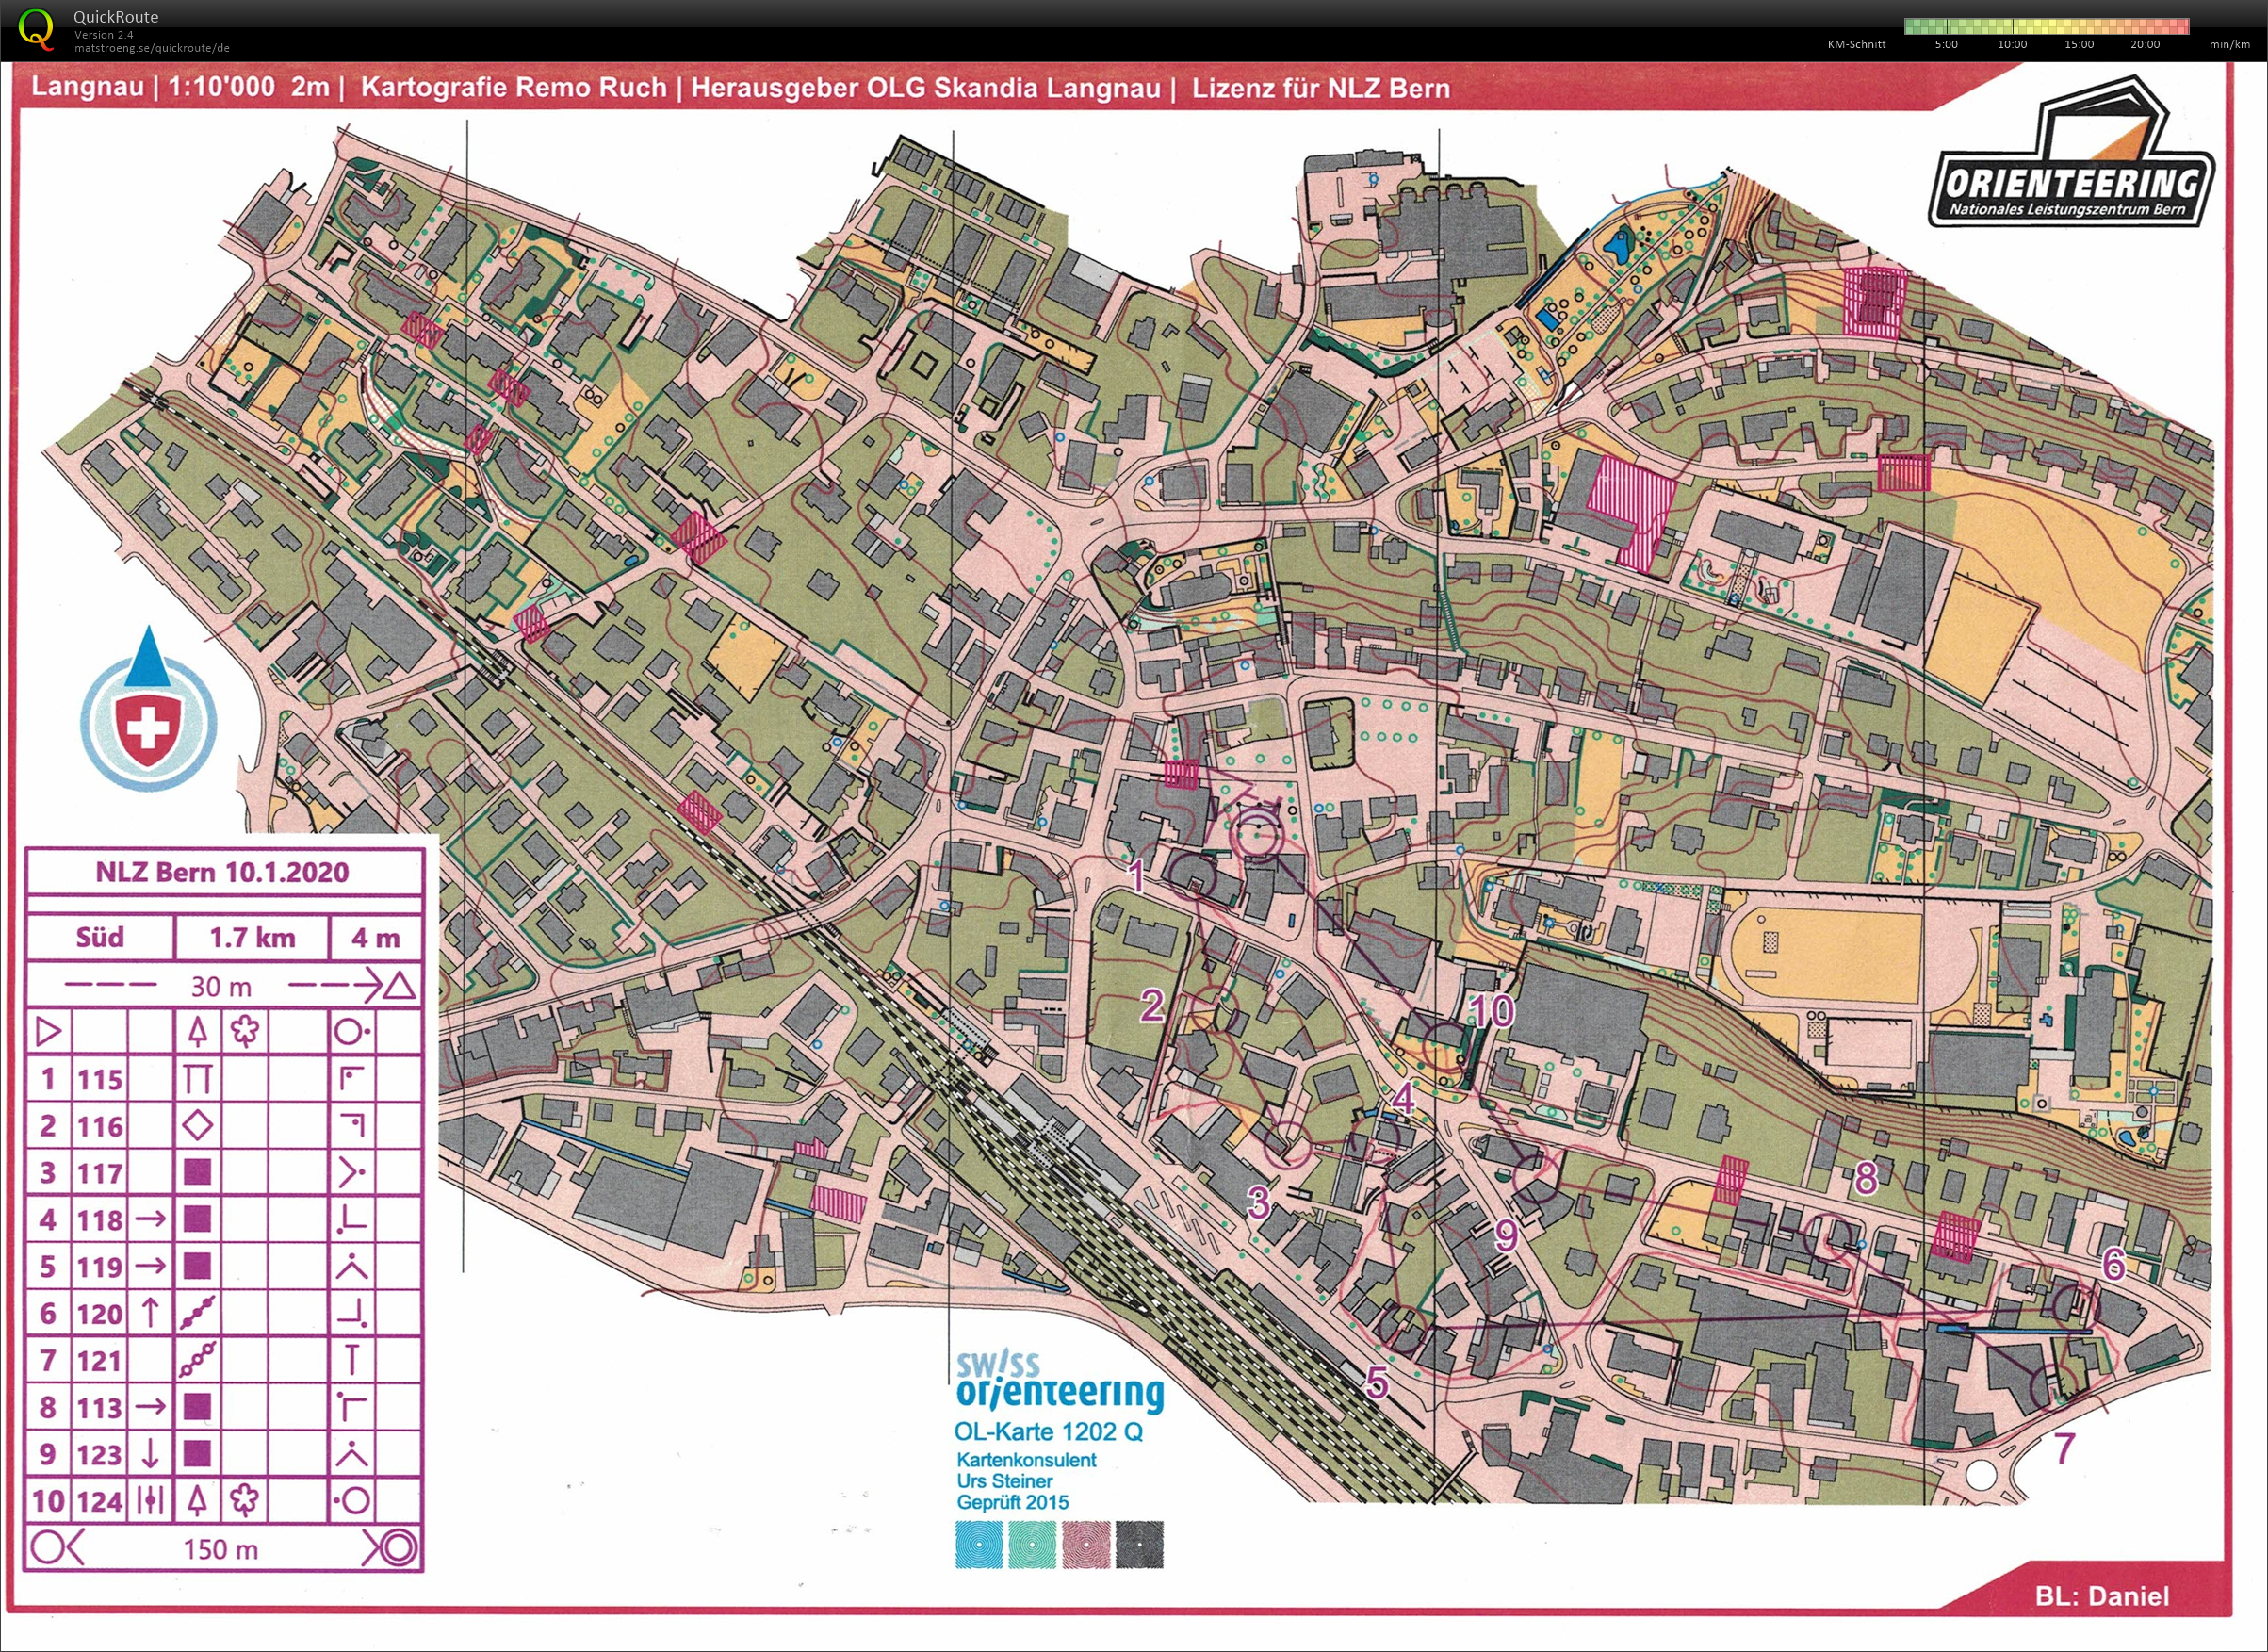Click the swiss orienteering logo on map

1059,1382
